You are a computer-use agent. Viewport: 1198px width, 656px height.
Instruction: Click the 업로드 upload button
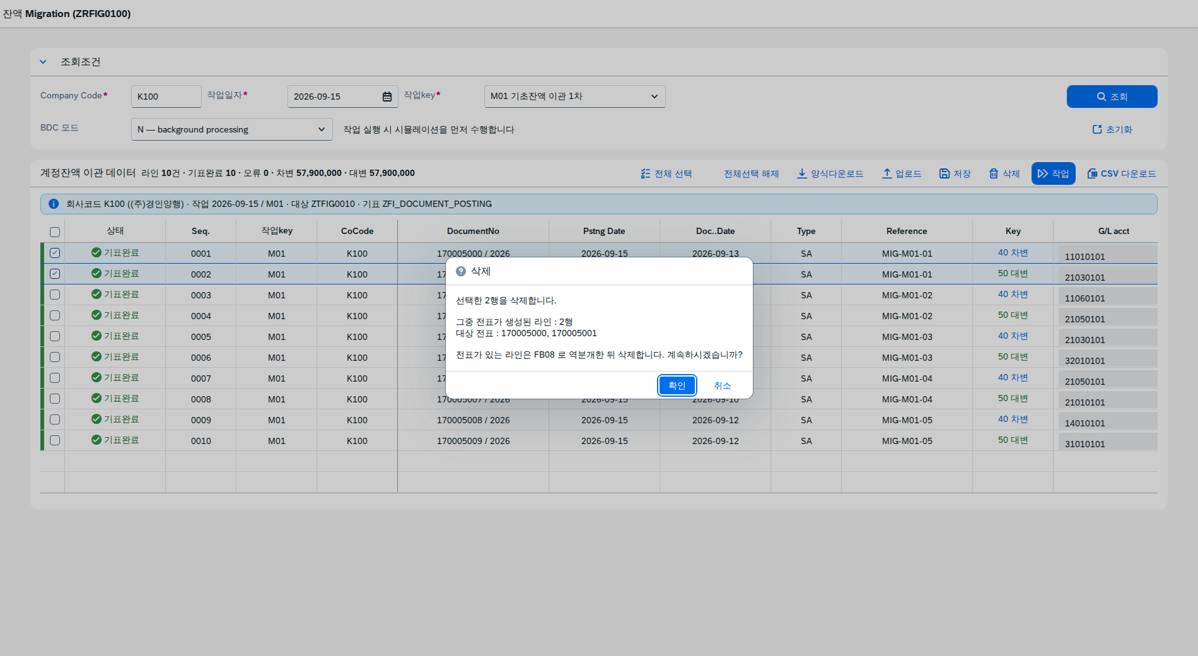coord(902,173)
